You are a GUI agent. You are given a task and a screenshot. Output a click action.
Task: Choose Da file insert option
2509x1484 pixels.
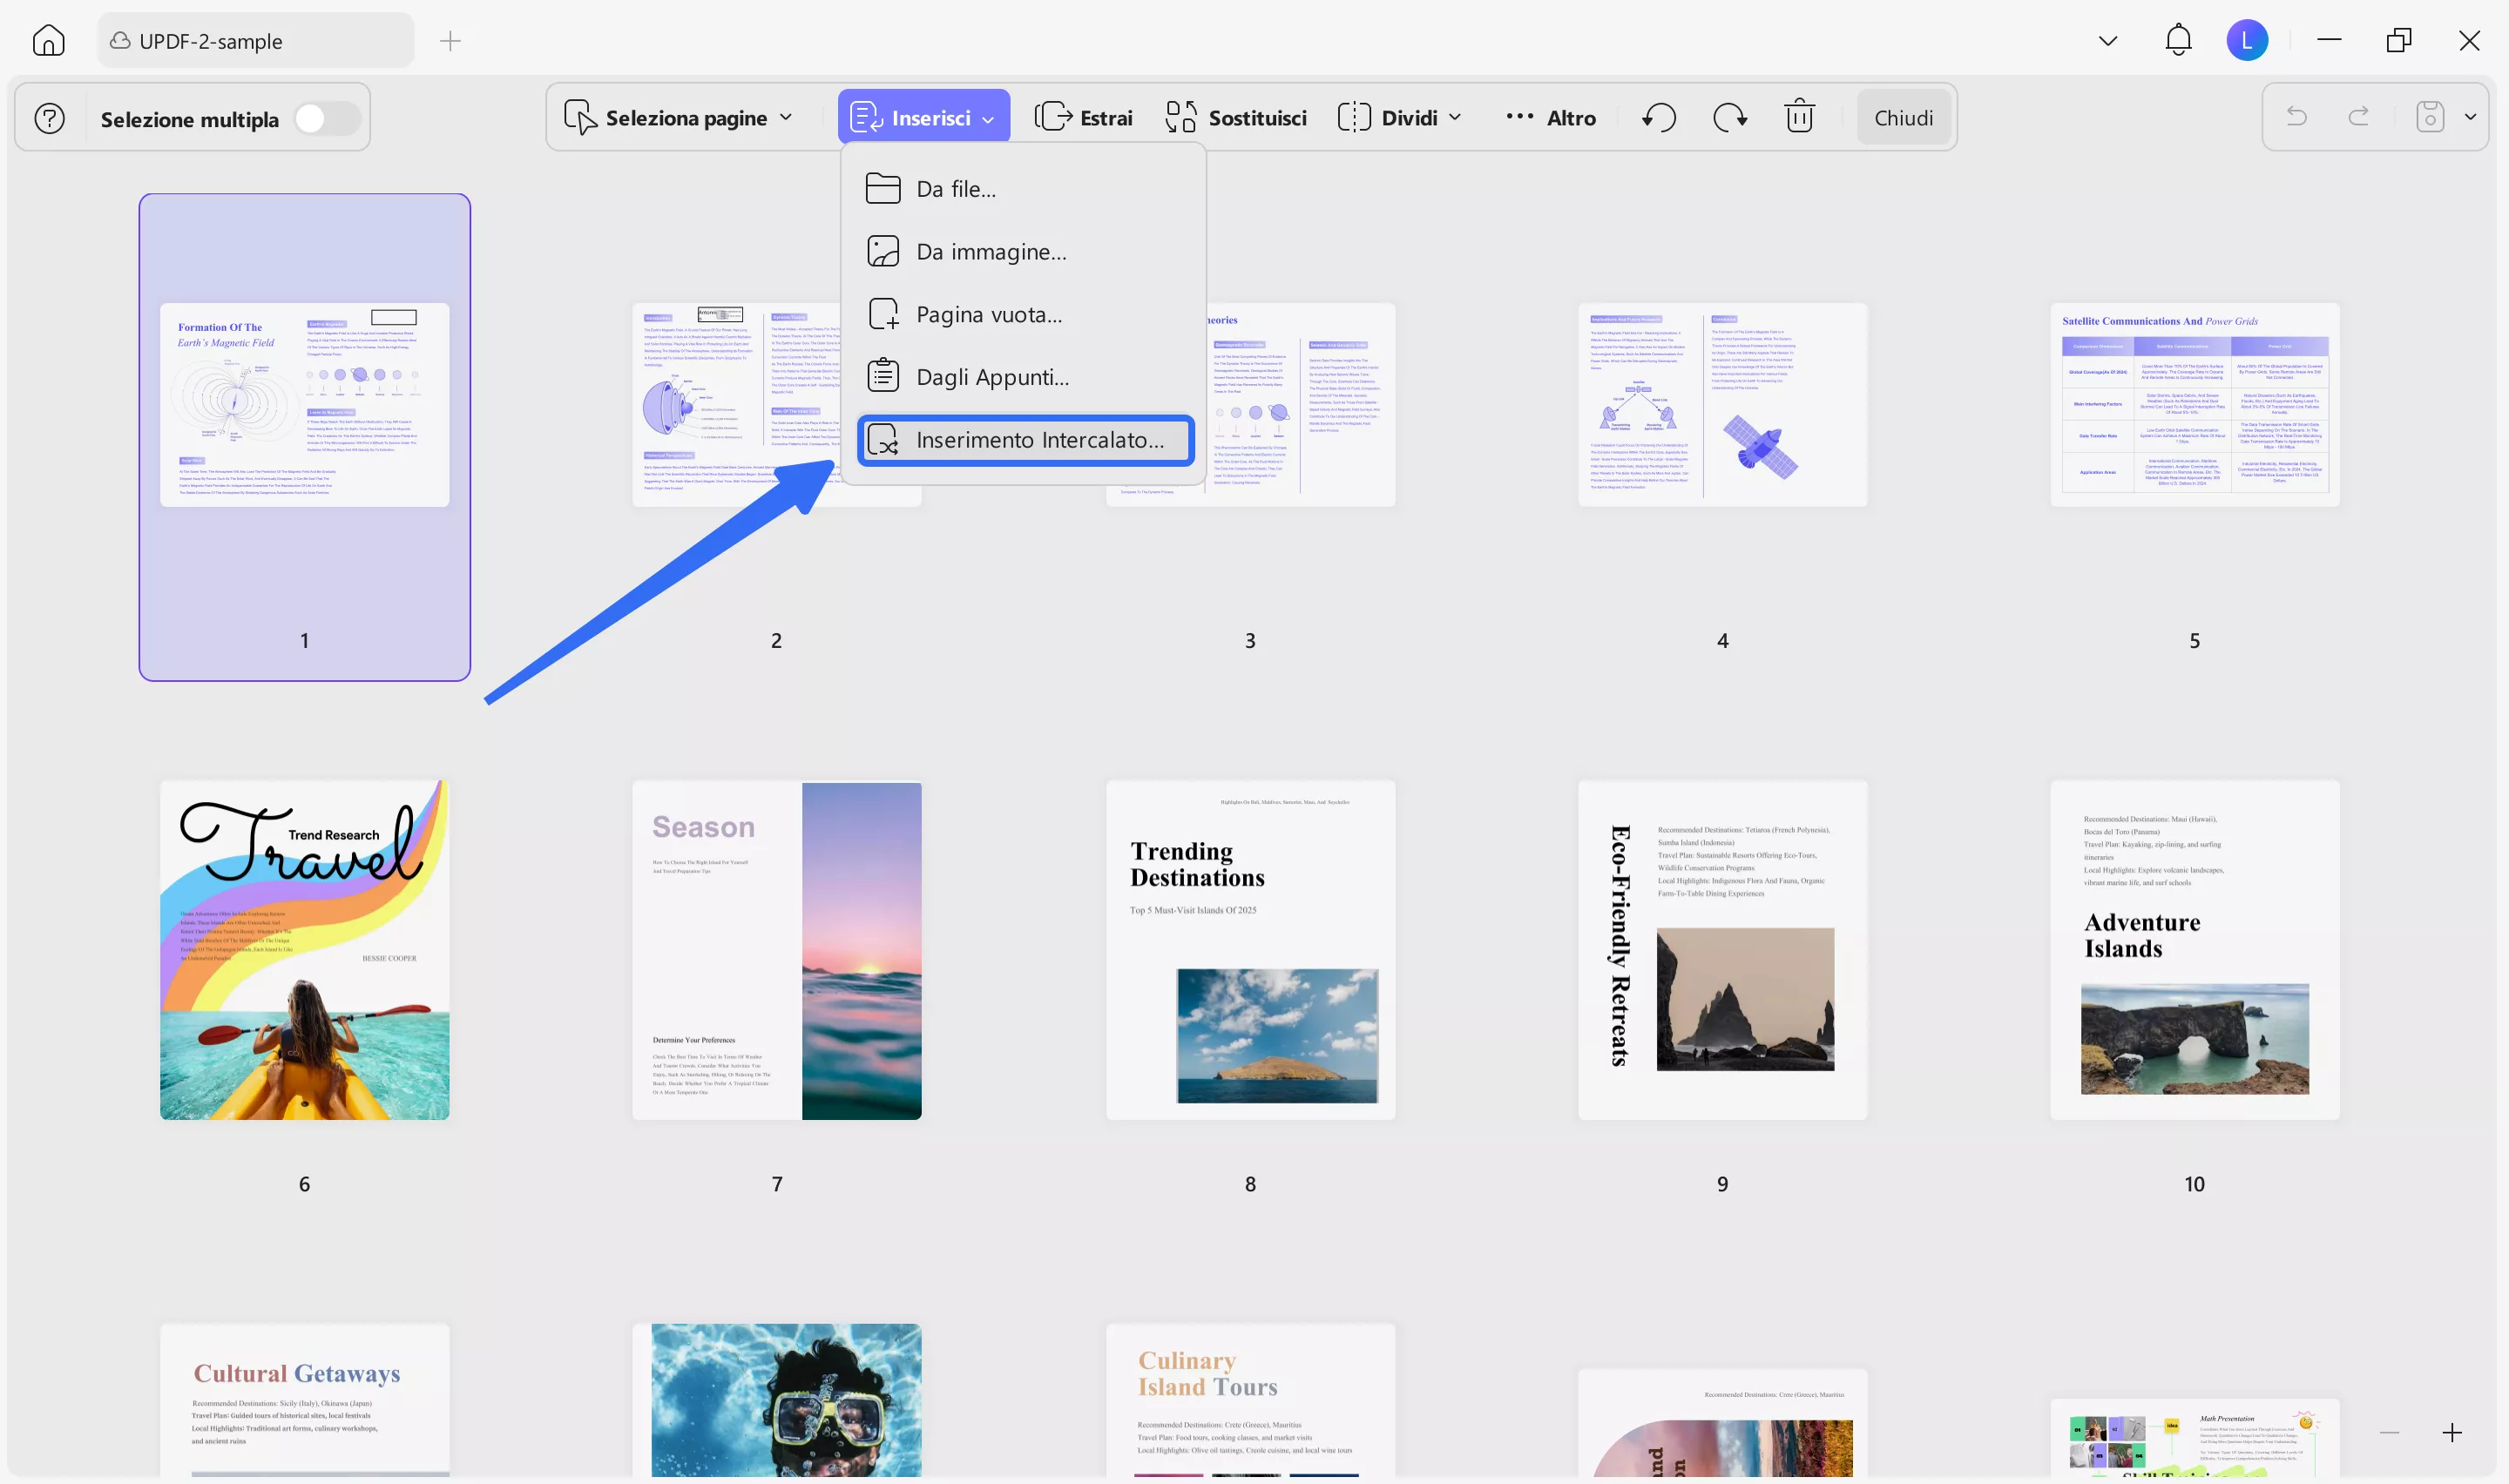point(955,189)
